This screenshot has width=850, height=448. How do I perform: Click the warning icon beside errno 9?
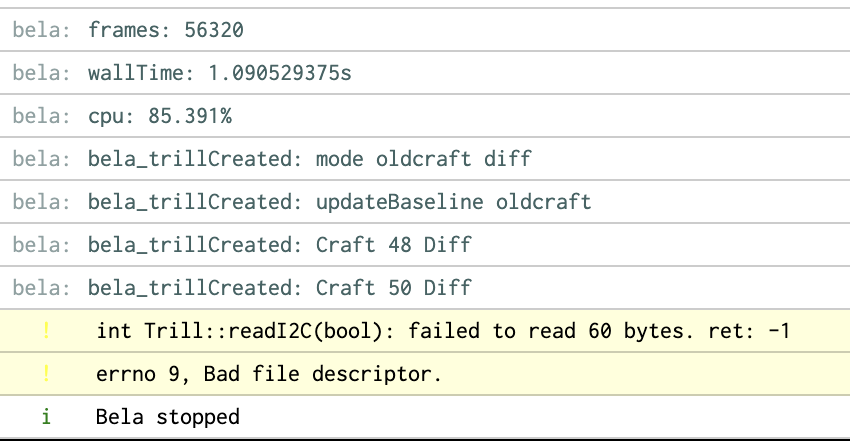click(46, 374)
